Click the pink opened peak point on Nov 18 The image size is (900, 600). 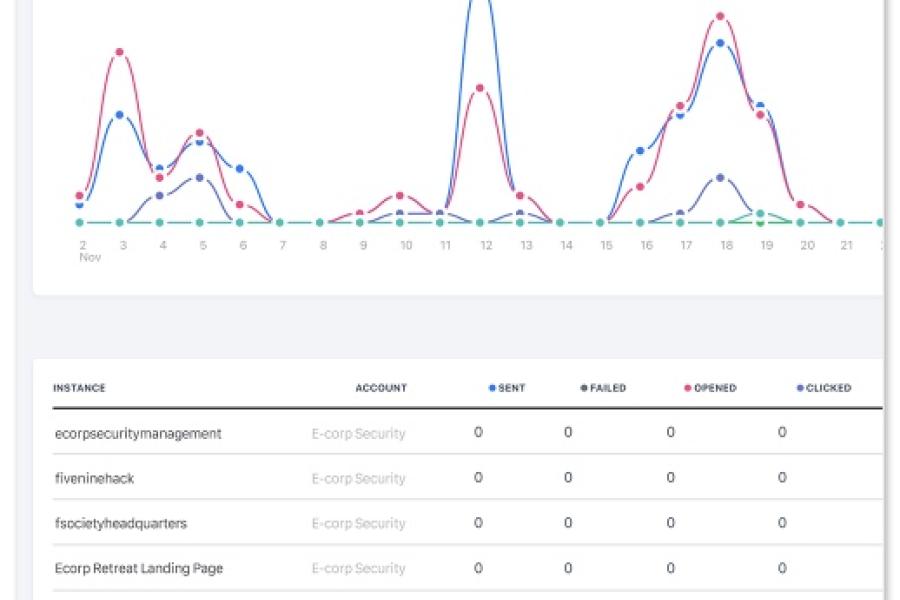click(720, 16)
